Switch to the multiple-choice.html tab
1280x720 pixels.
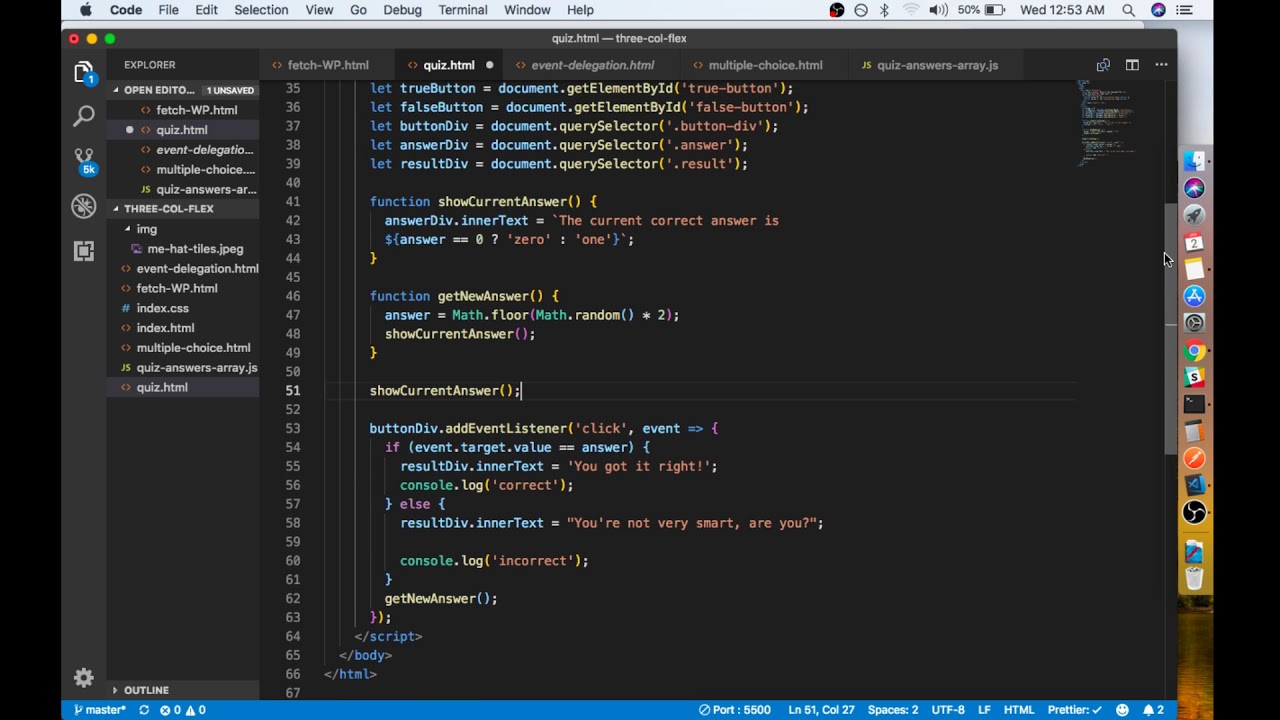coord(765,65)
